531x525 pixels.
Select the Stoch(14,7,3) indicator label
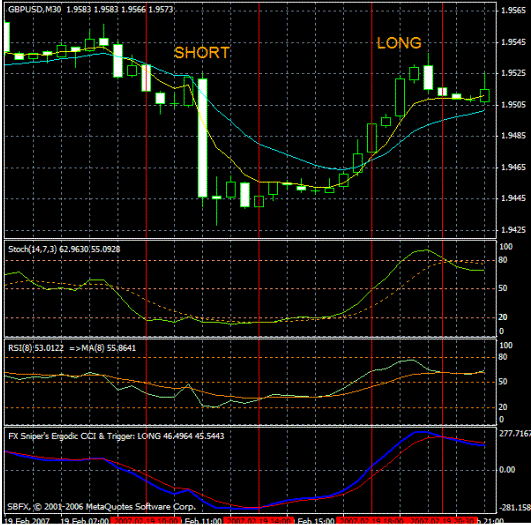[64, 249]
